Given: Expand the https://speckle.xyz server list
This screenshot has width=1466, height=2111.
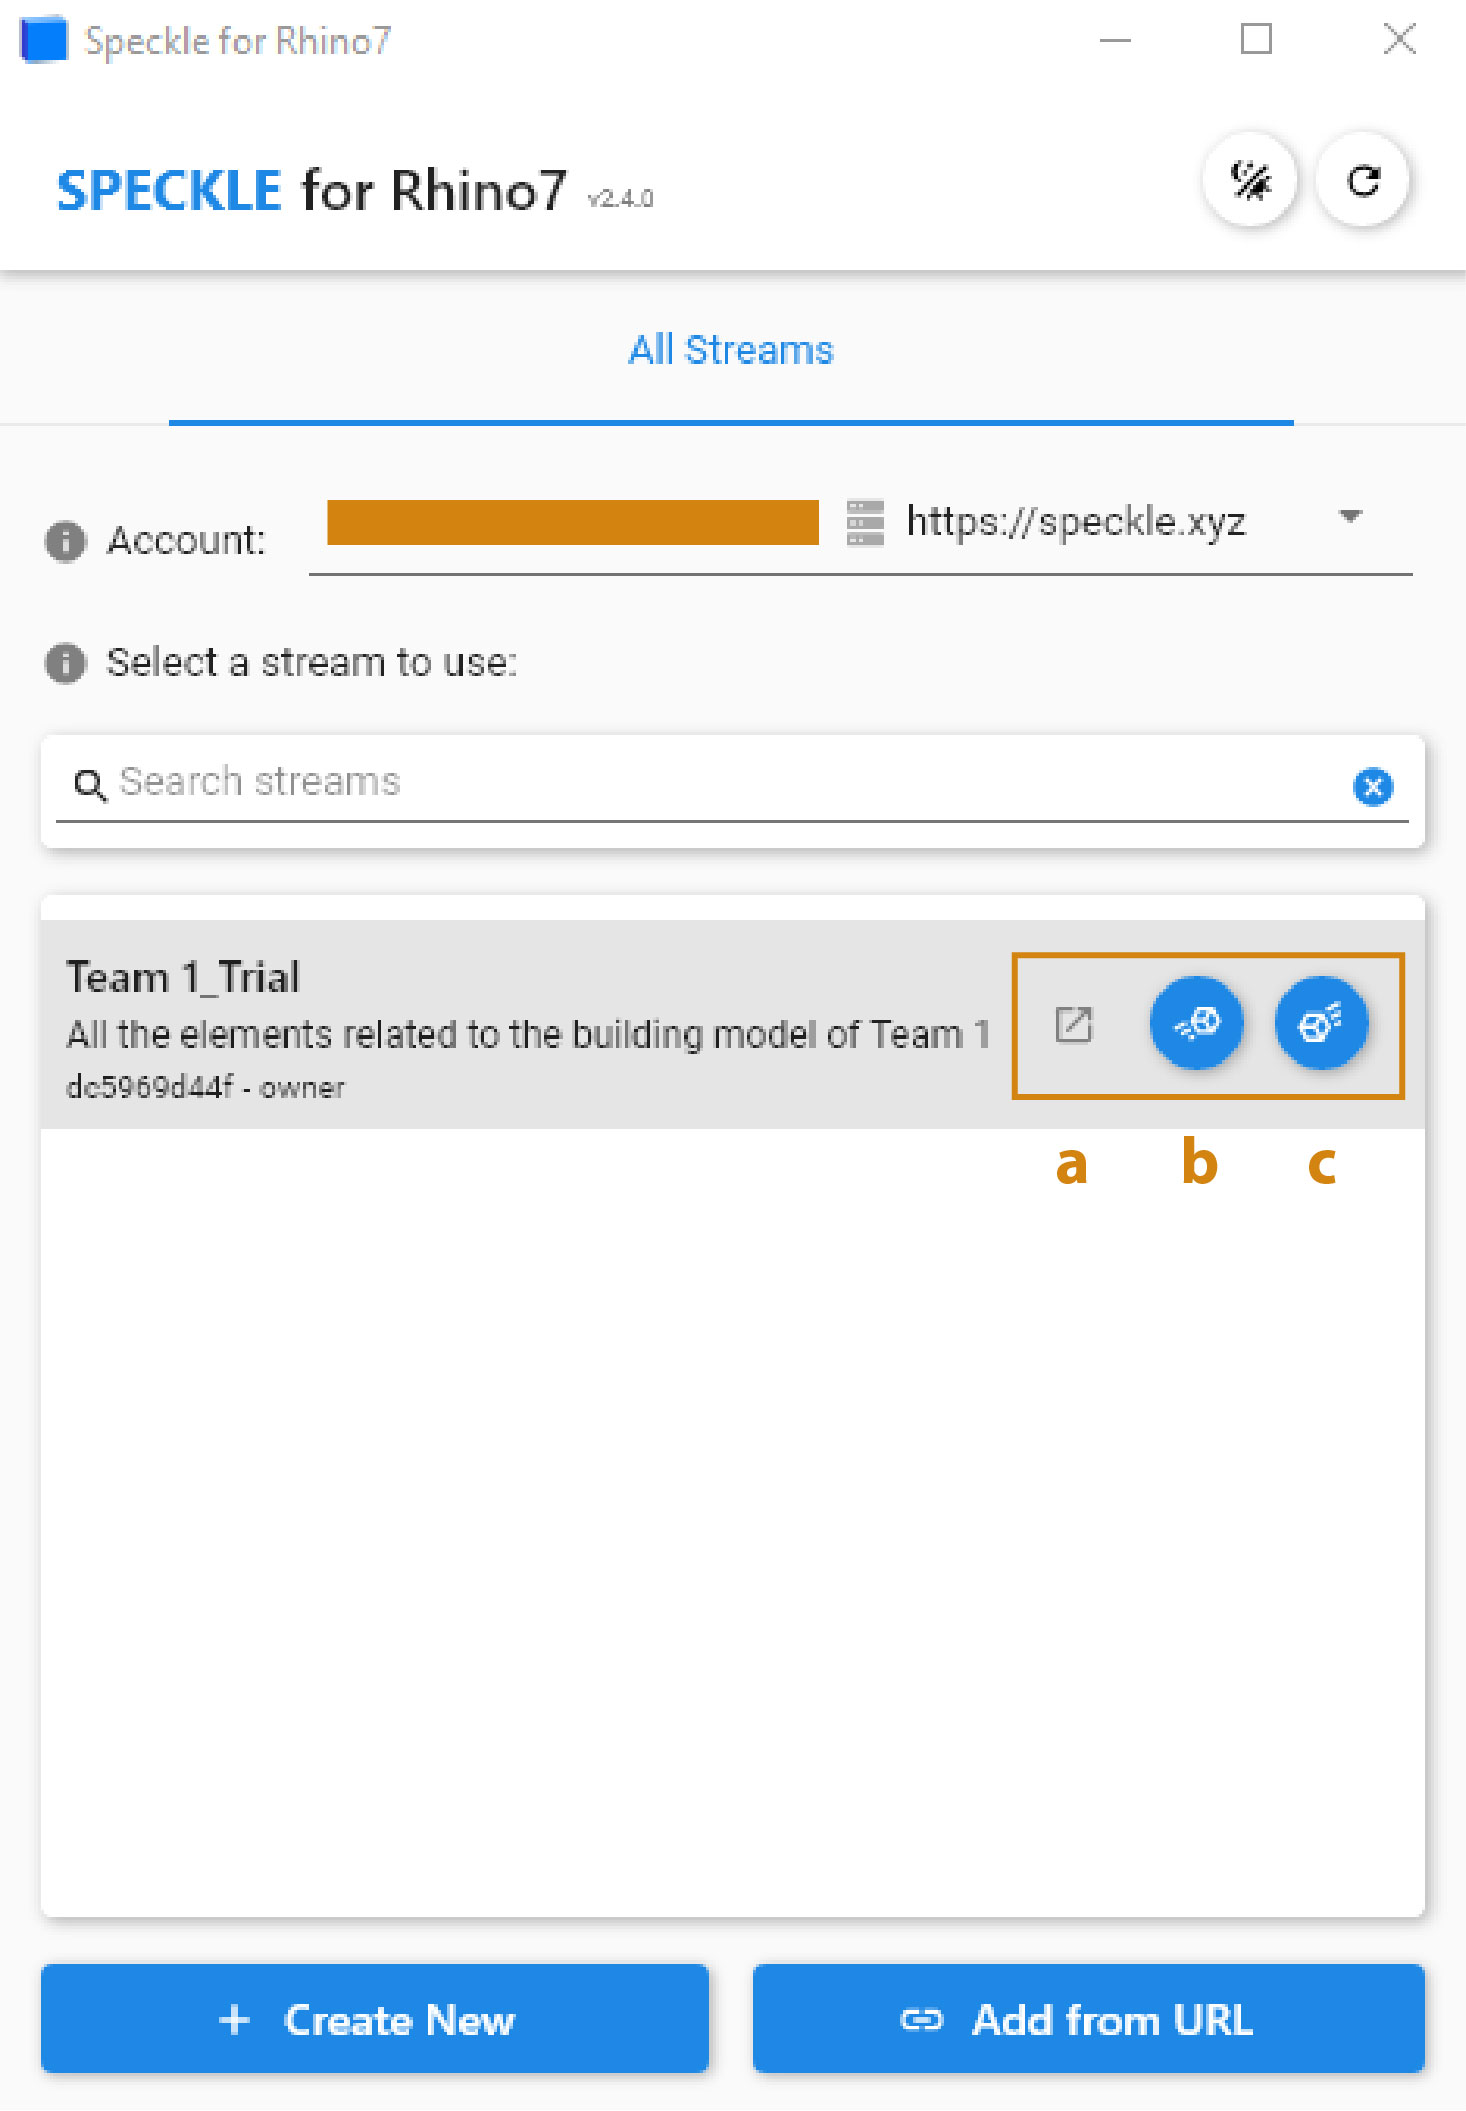Looking at the screenshot, I should 1350,519.
